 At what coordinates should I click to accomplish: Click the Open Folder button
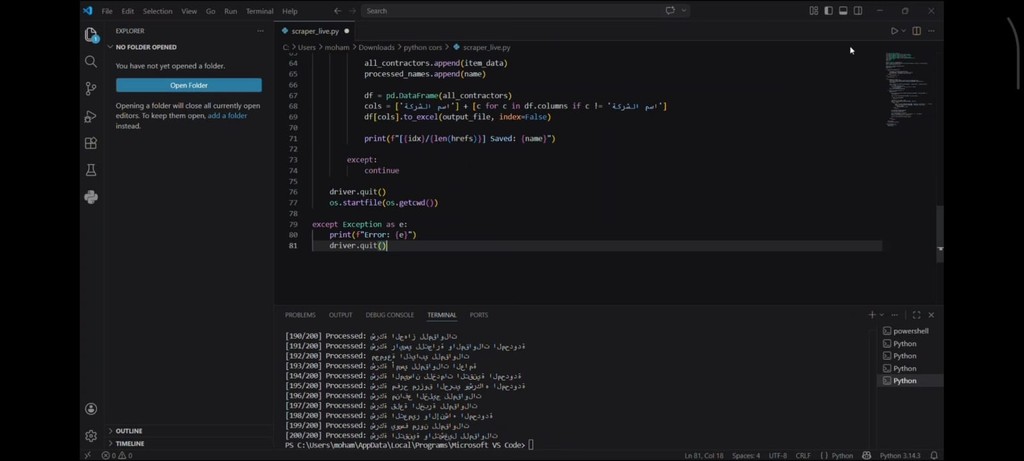pyautogui.click(x=189, y=85)
